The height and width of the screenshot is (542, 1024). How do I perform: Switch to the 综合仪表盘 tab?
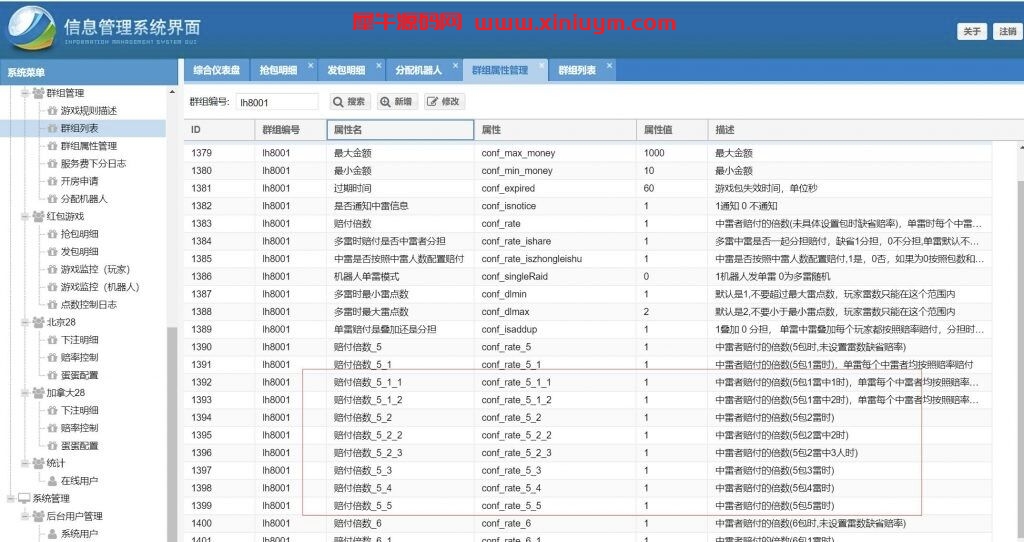pyautogui.click(x=216, y=70)
